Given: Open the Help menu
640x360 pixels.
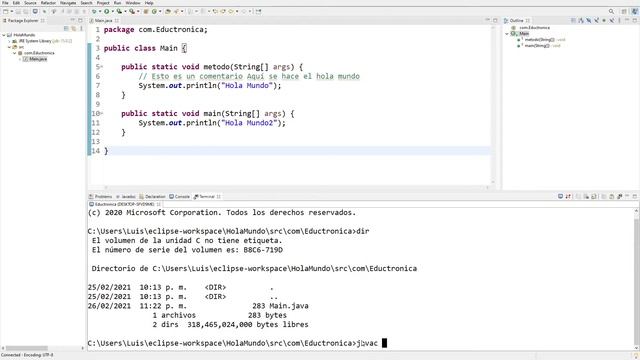Looking at the screenshot, I should [149, 3].
